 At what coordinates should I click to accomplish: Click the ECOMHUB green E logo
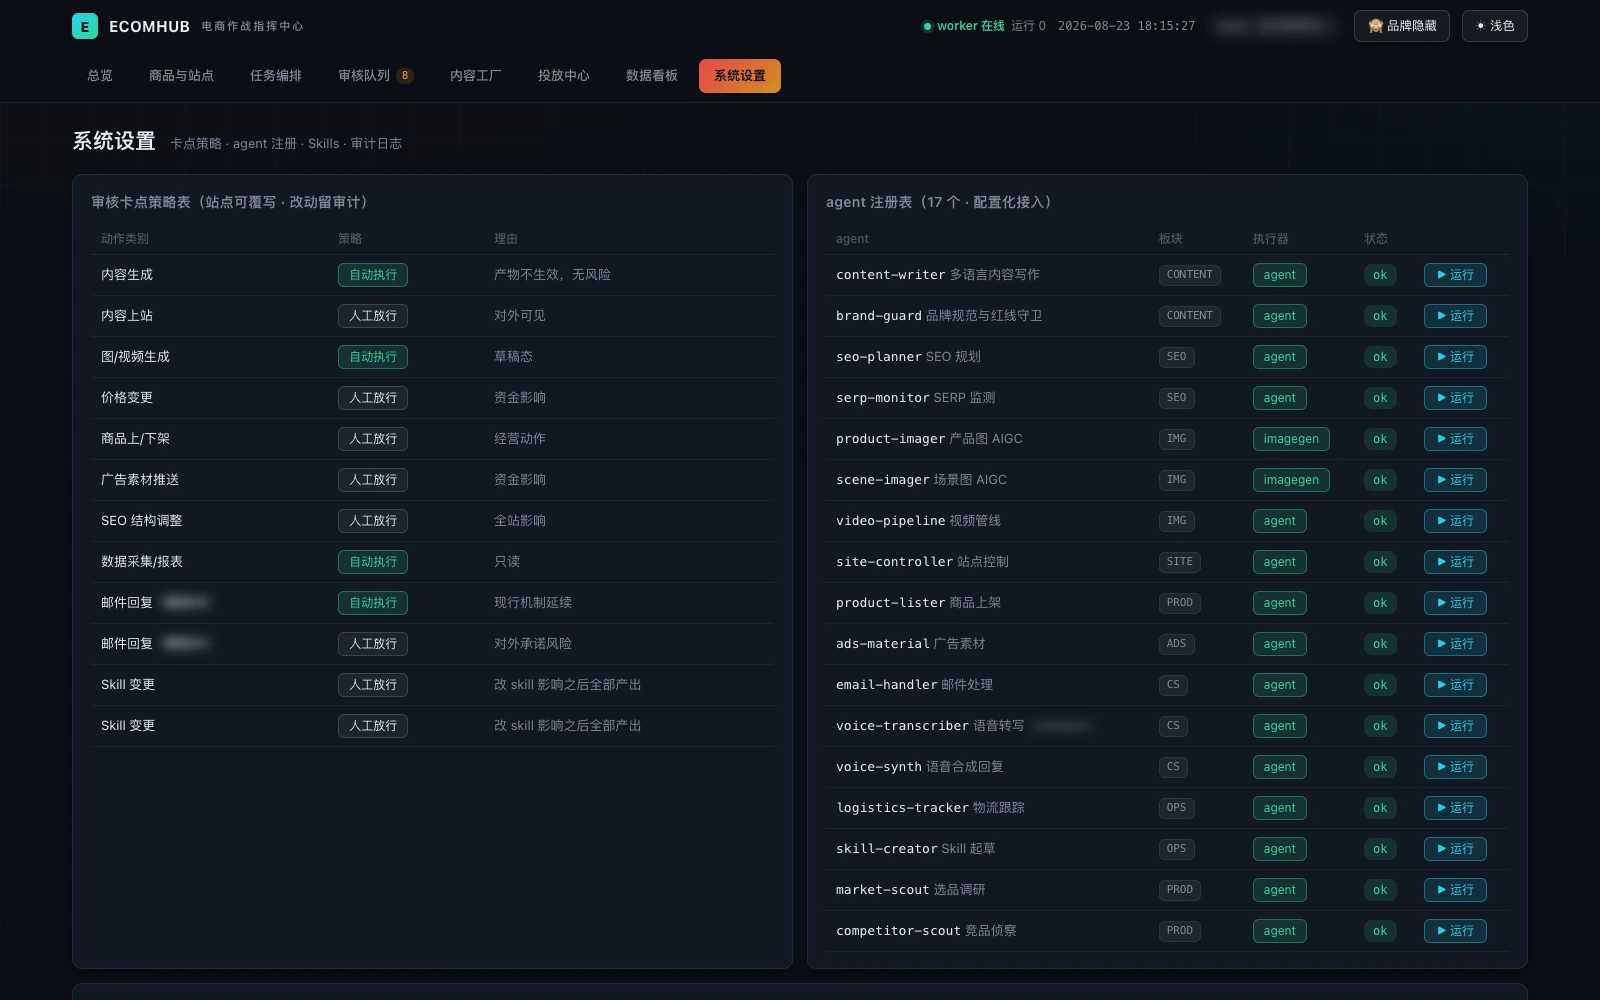(x=85, y=26)
